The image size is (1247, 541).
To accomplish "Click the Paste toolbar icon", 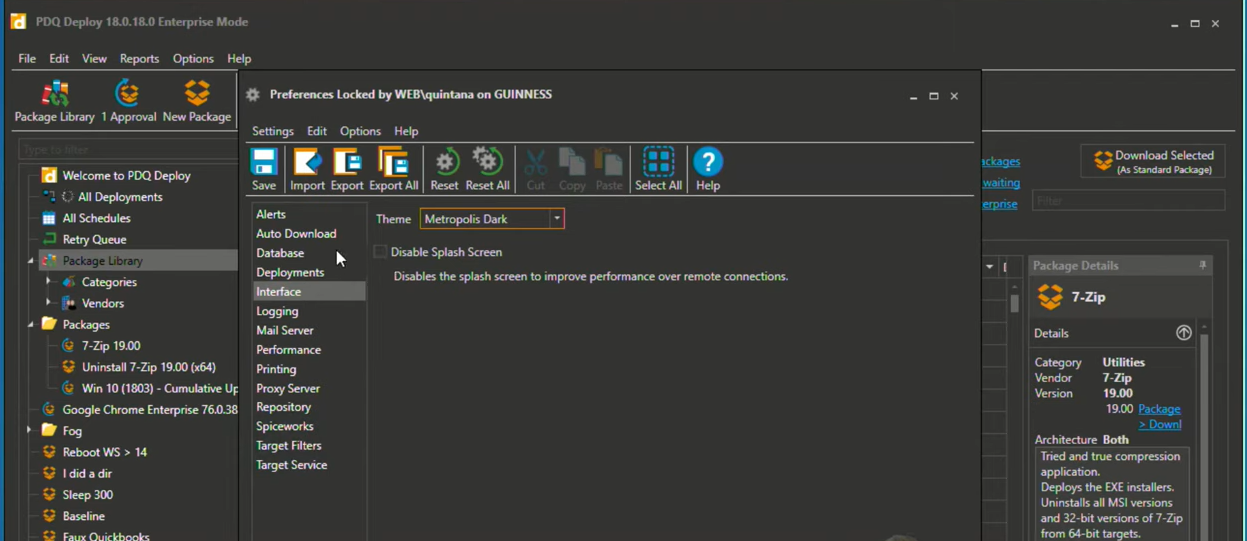I will [x=608, y=168].
